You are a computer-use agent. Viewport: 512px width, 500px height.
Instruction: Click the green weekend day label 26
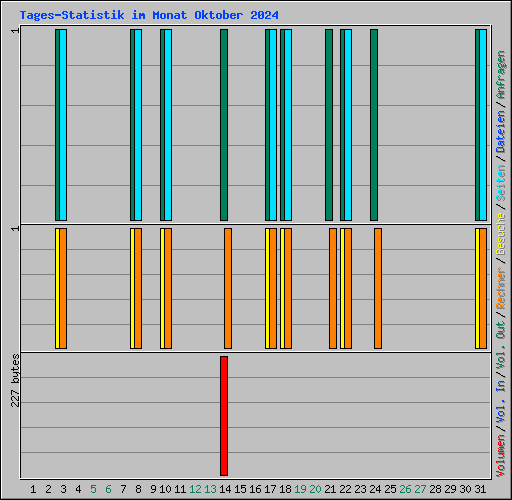point(405,489)
